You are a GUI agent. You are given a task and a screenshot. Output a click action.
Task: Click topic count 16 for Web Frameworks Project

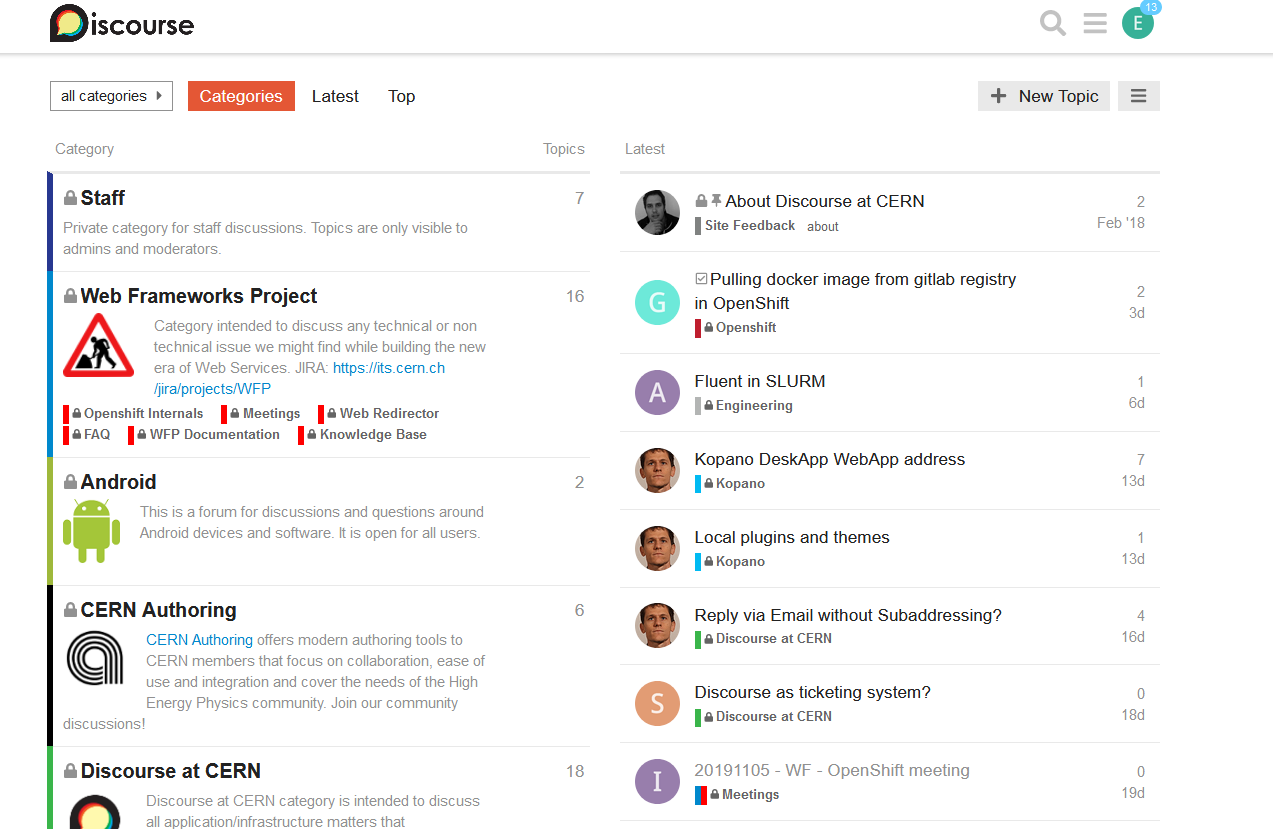click(x=575, y=296)
